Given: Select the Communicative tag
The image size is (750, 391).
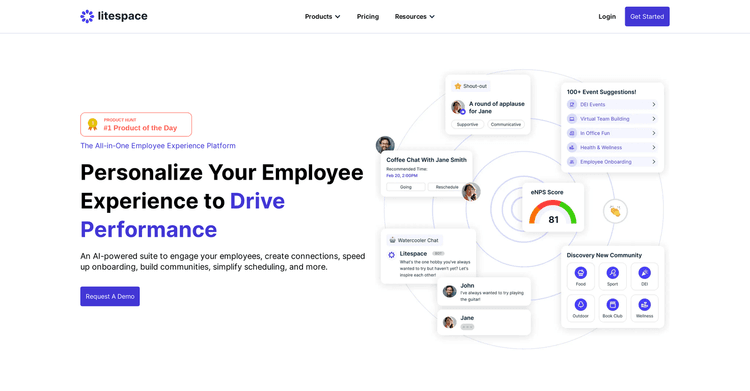Looking at the screenshot, I should pos(506,124).
